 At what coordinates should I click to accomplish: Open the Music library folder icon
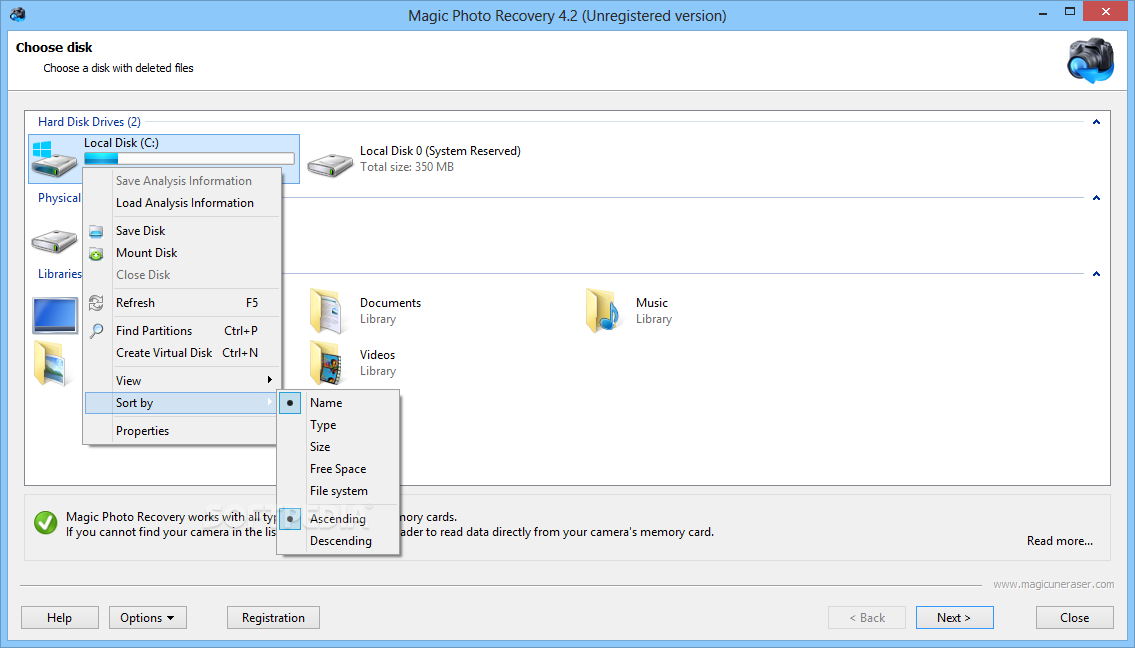coord(603,311)
